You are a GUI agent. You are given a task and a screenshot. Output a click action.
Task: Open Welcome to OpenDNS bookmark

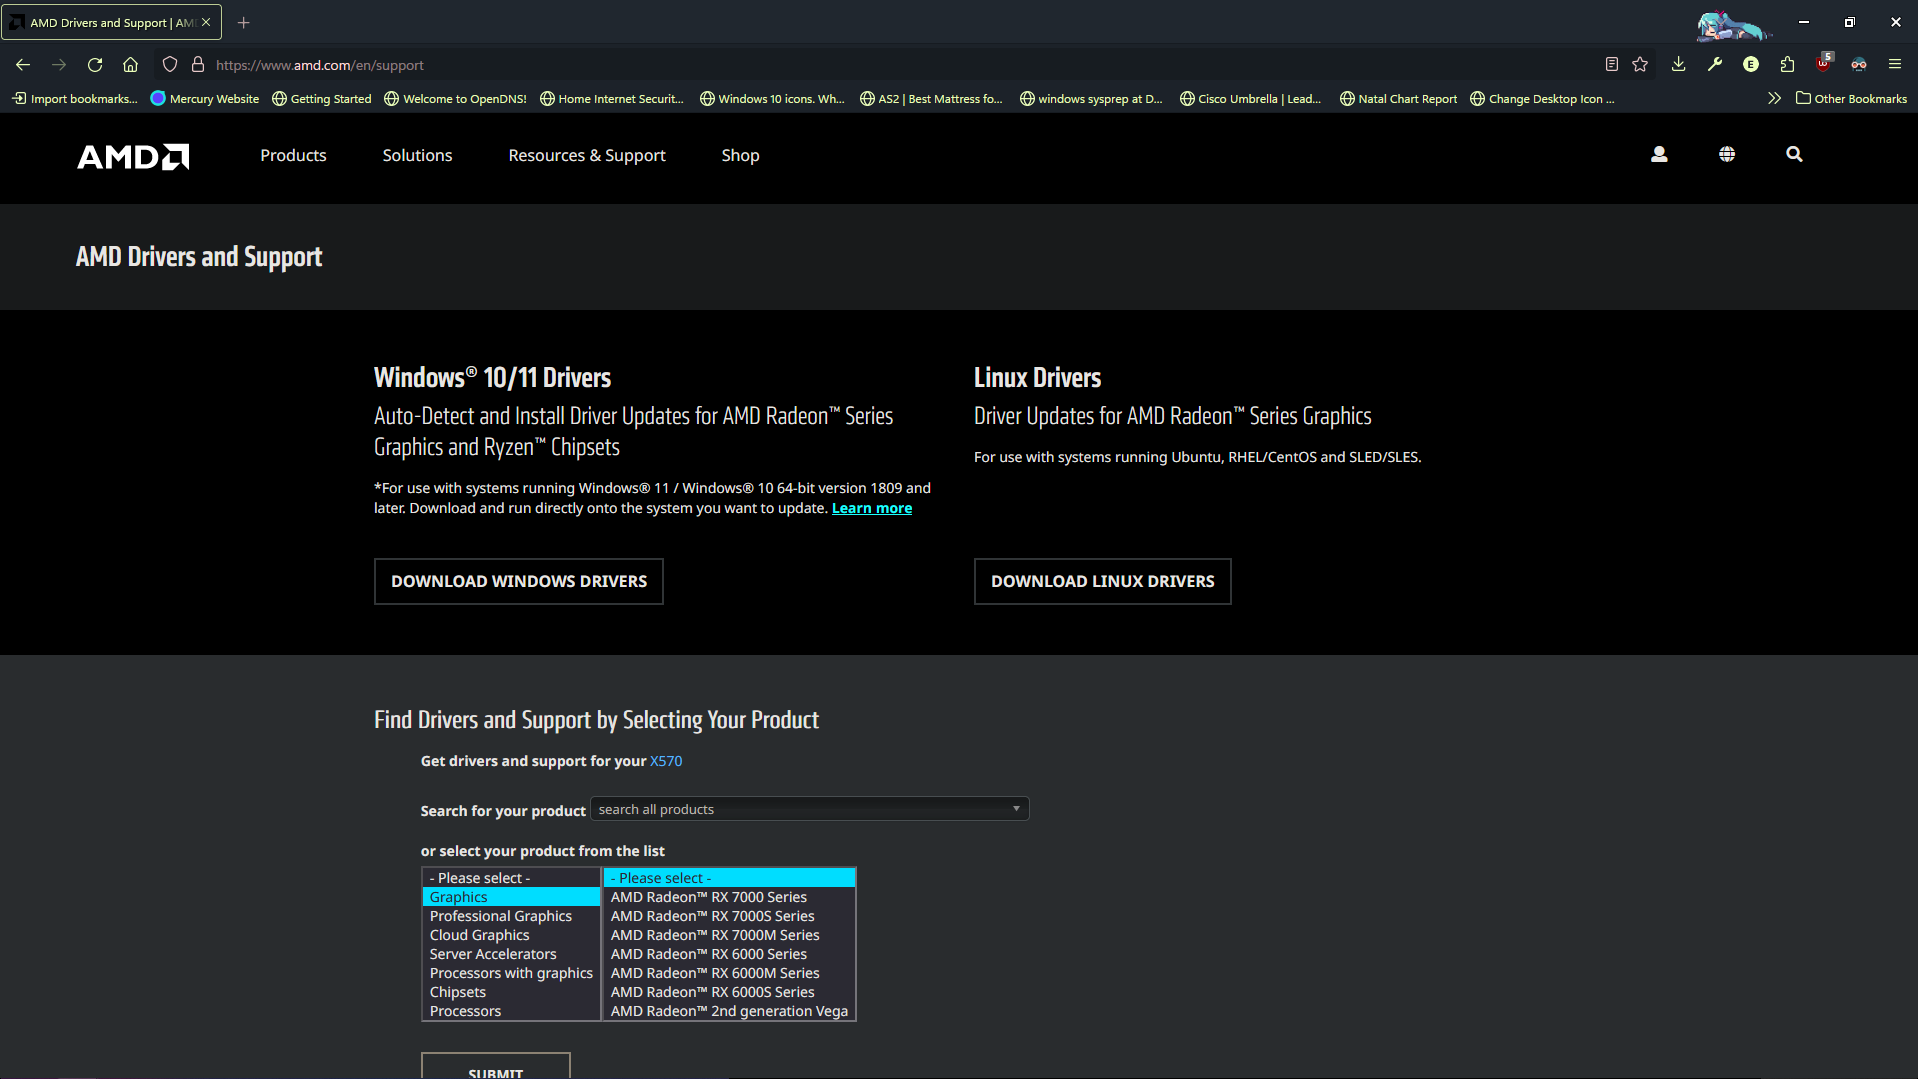click(x=456, y=98)
